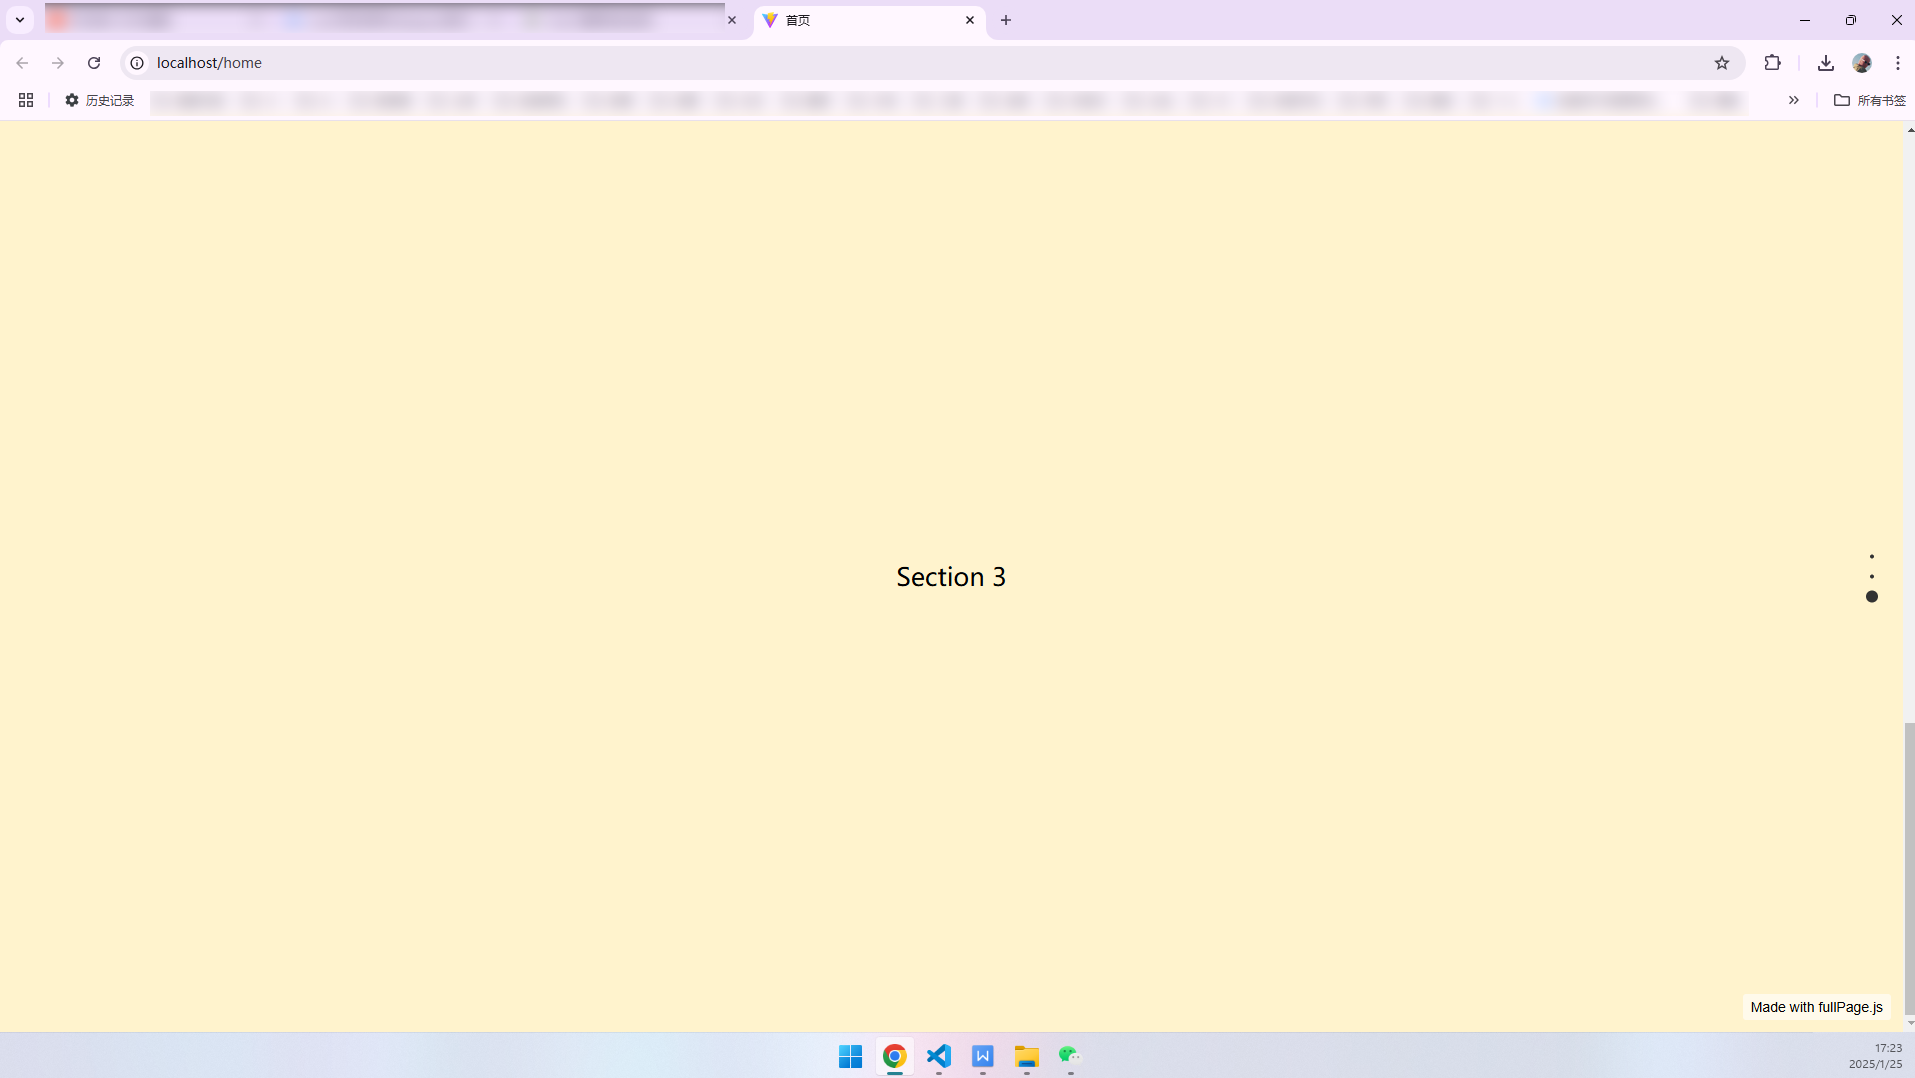Open the WPS taskbar icon

point(983,1056)
